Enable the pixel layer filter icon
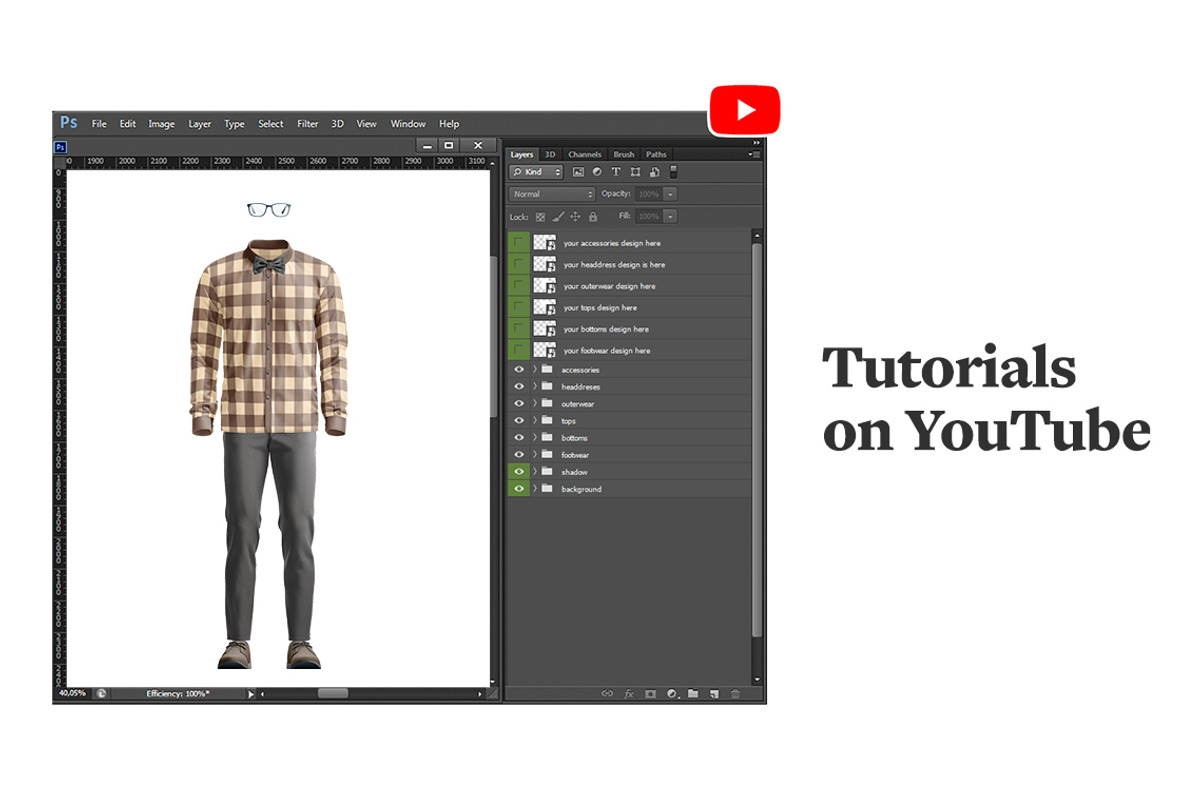The width and height of the screenshot is (1200, 800). pos(578,172)
